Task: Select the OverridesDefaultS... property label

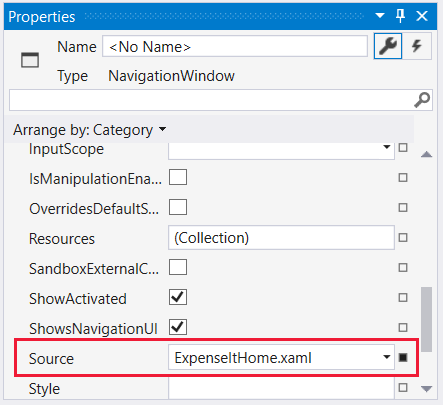Action: [94, 209]
